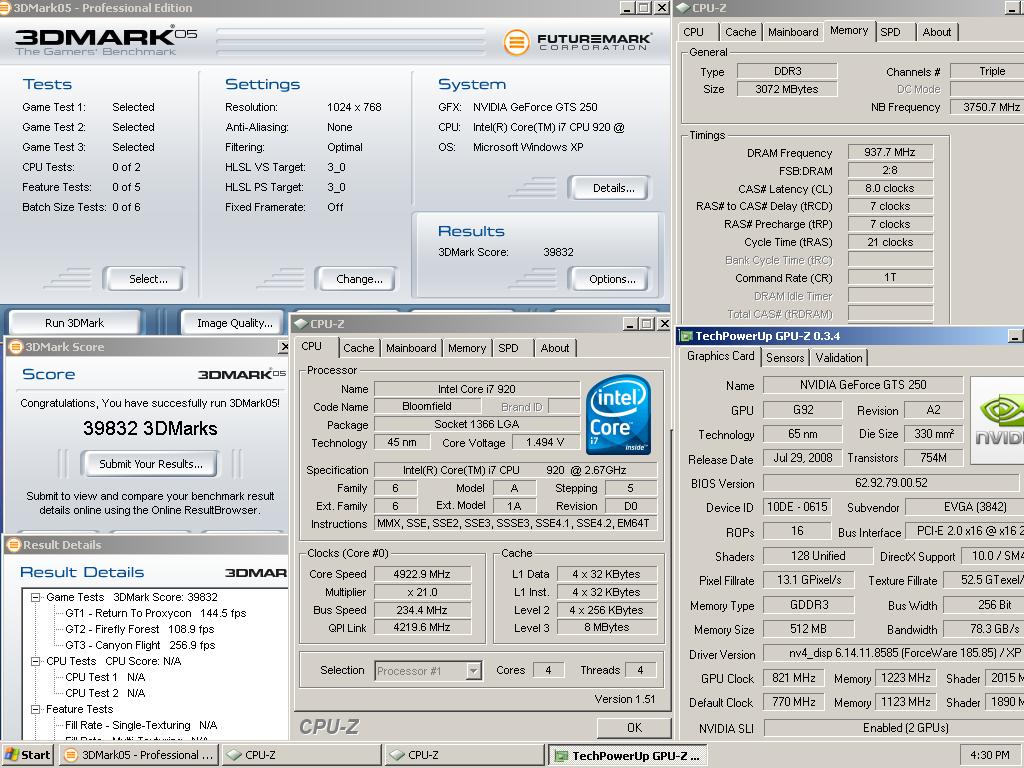This screenshot has height=768, width=1024.
Task: Click the NVIDIA logo in GPU-Z
Action: [998, 420]
